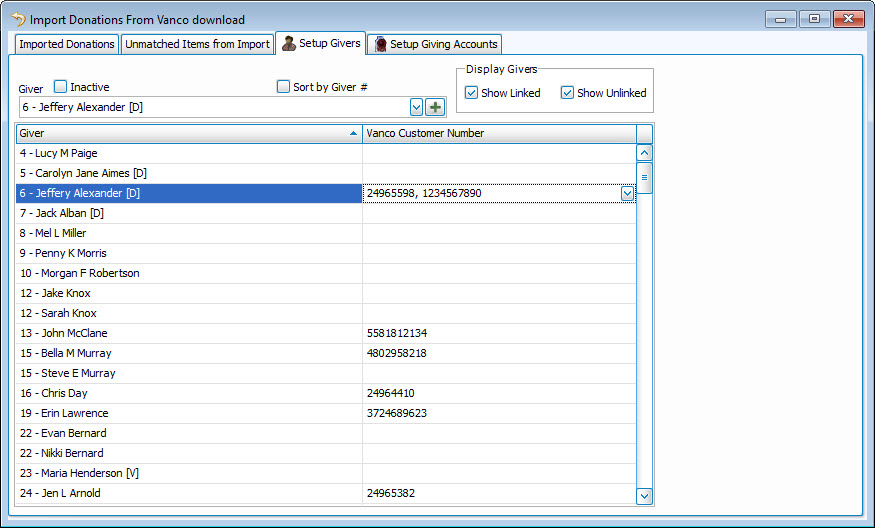Expand Vanco Customer Number dropdown for Jeffery Alexander
875x528 pixels.
pos(627,193)
